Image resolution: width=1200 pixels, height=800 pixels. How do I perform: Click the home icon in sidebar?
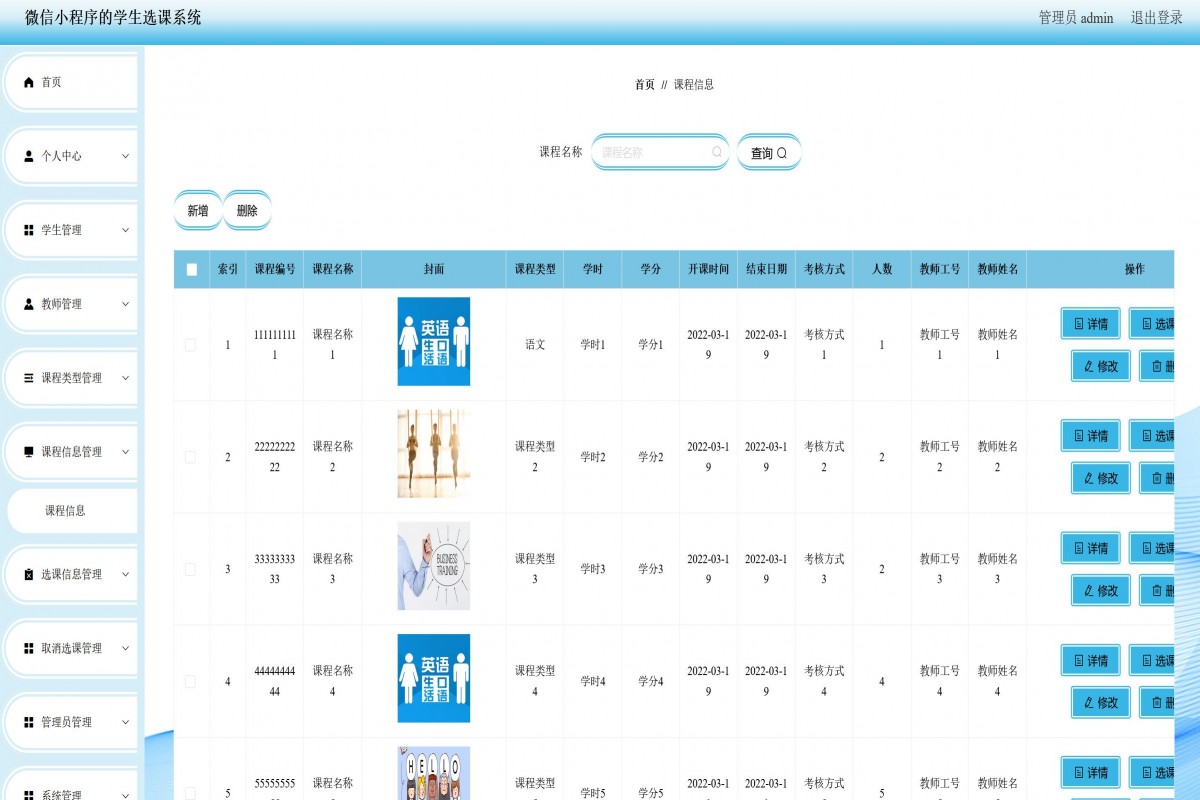pyautogui.click(x=29, y=83)
